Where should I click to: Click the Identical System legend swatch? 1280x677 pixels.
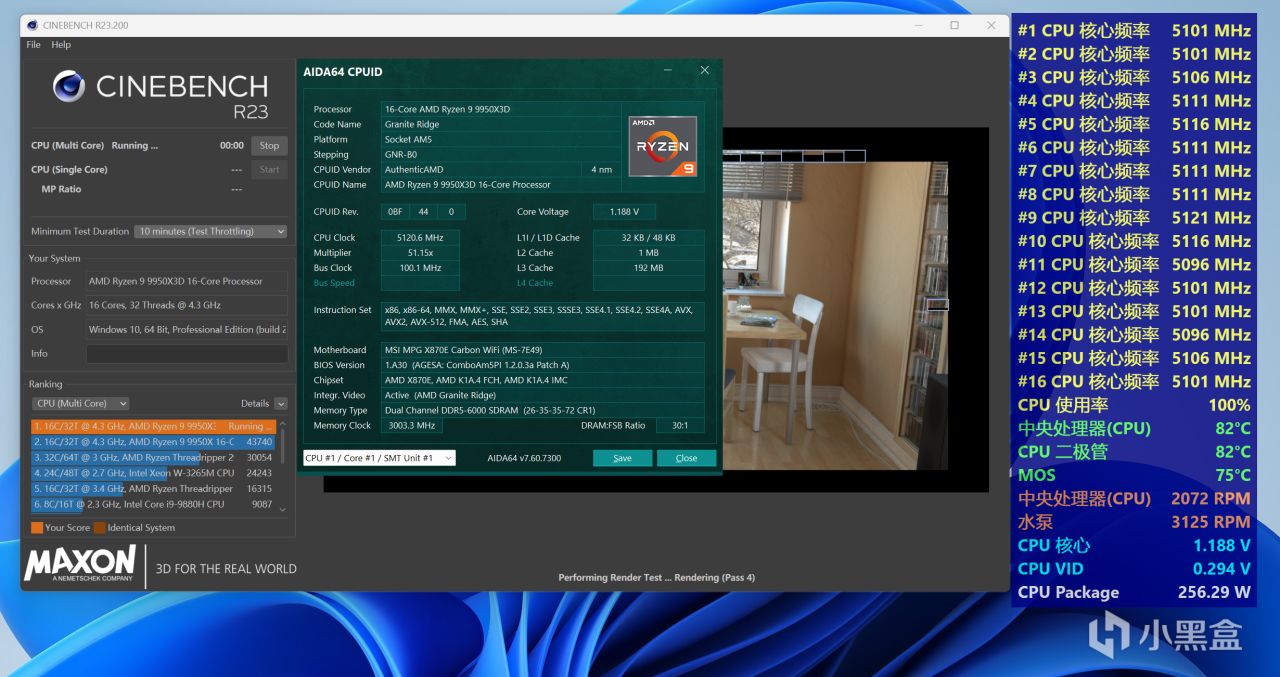click(97, 526)
